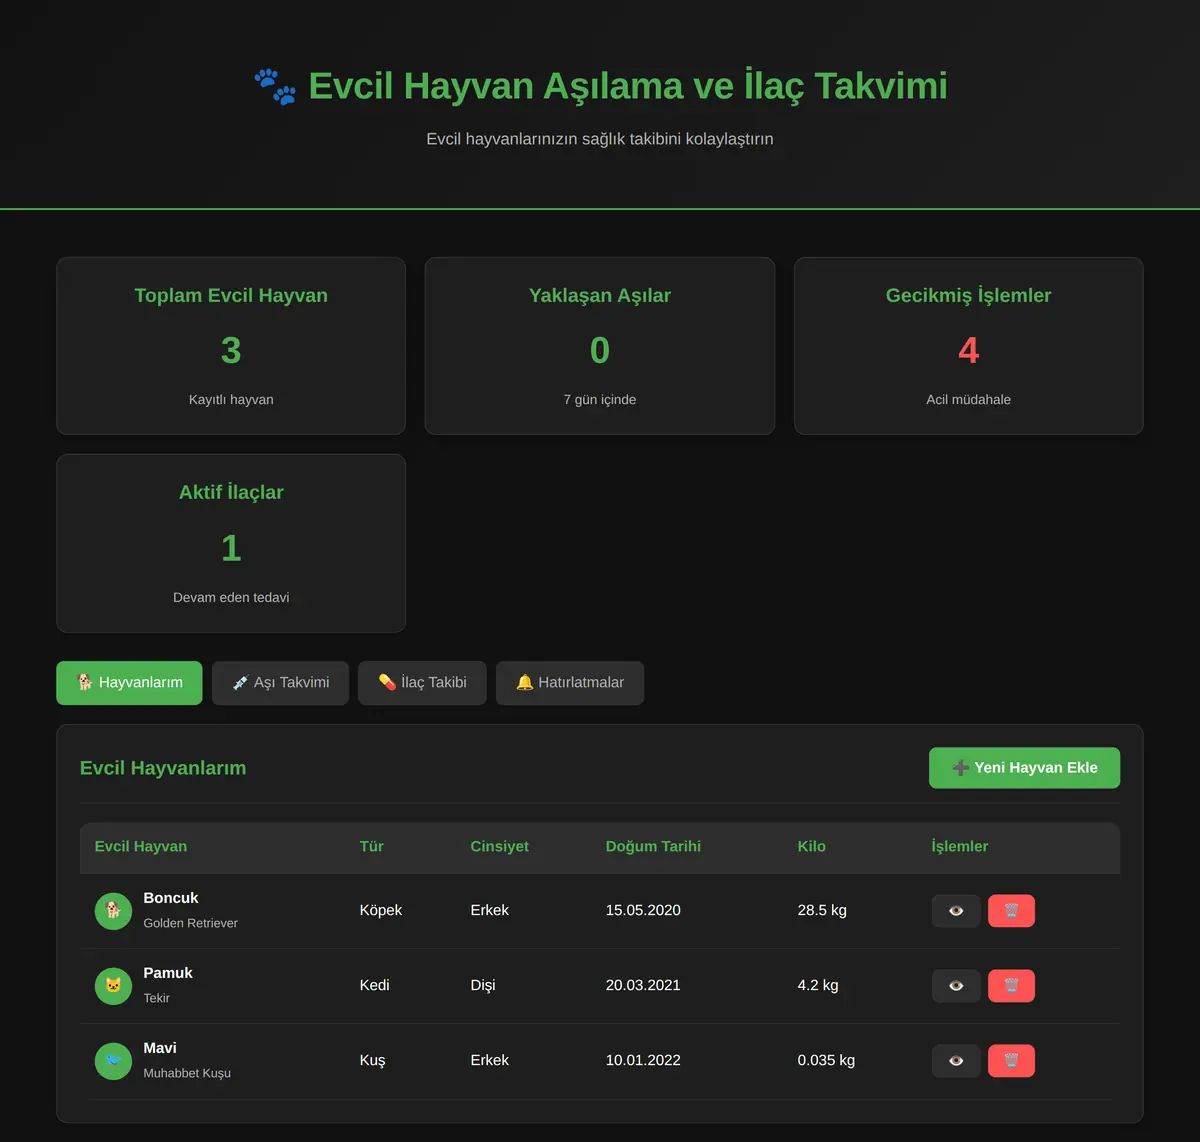Switch to the İlaç Takibi tab
This screenshot has height=1142, width=1200.
tap(422, 683)
